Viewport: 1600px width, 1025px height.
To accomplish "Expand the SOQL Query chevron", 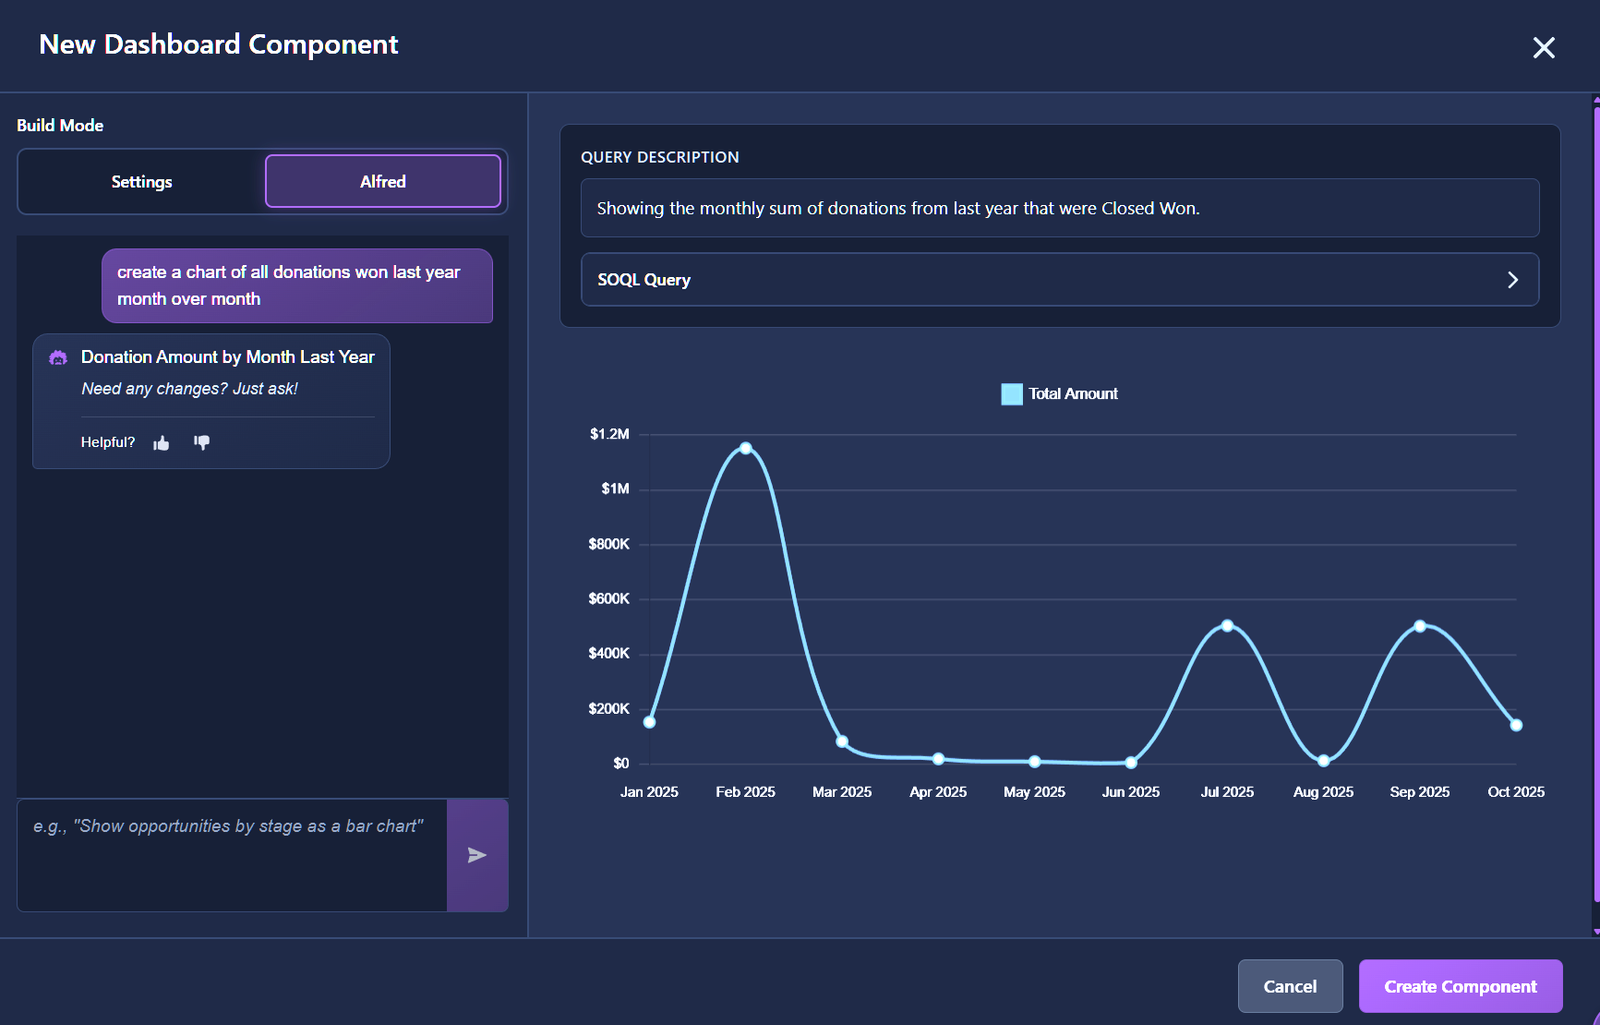I will tap(1512, 280).
